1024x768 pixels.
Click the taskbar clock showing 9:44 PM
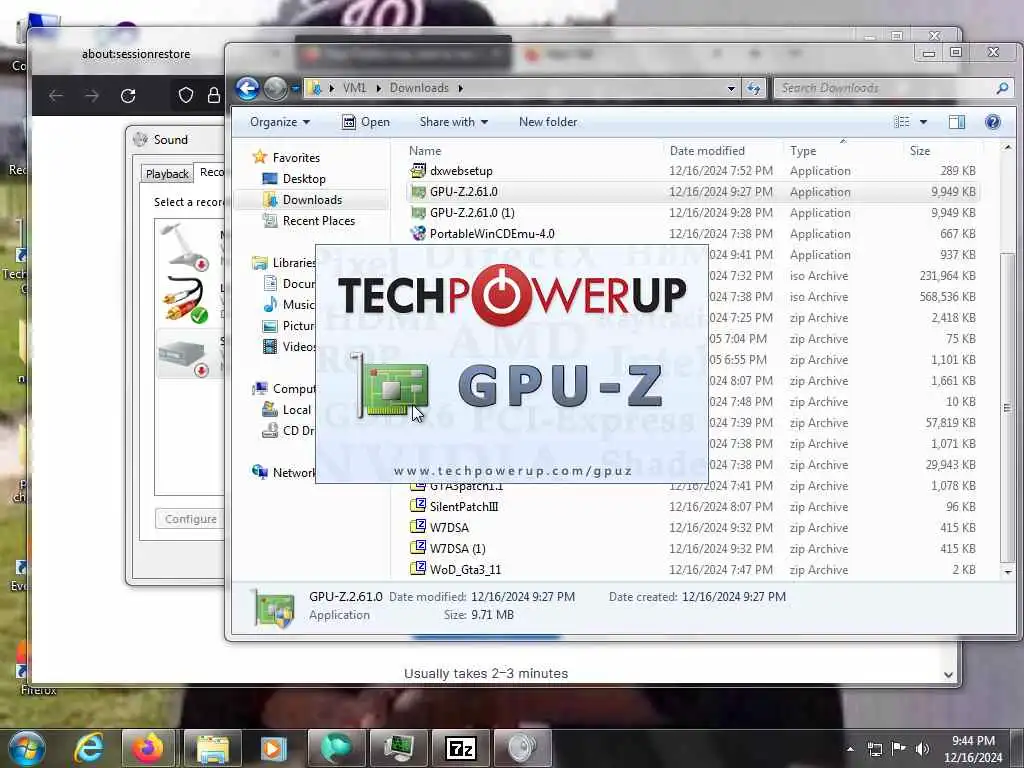[x=972, y=749]
